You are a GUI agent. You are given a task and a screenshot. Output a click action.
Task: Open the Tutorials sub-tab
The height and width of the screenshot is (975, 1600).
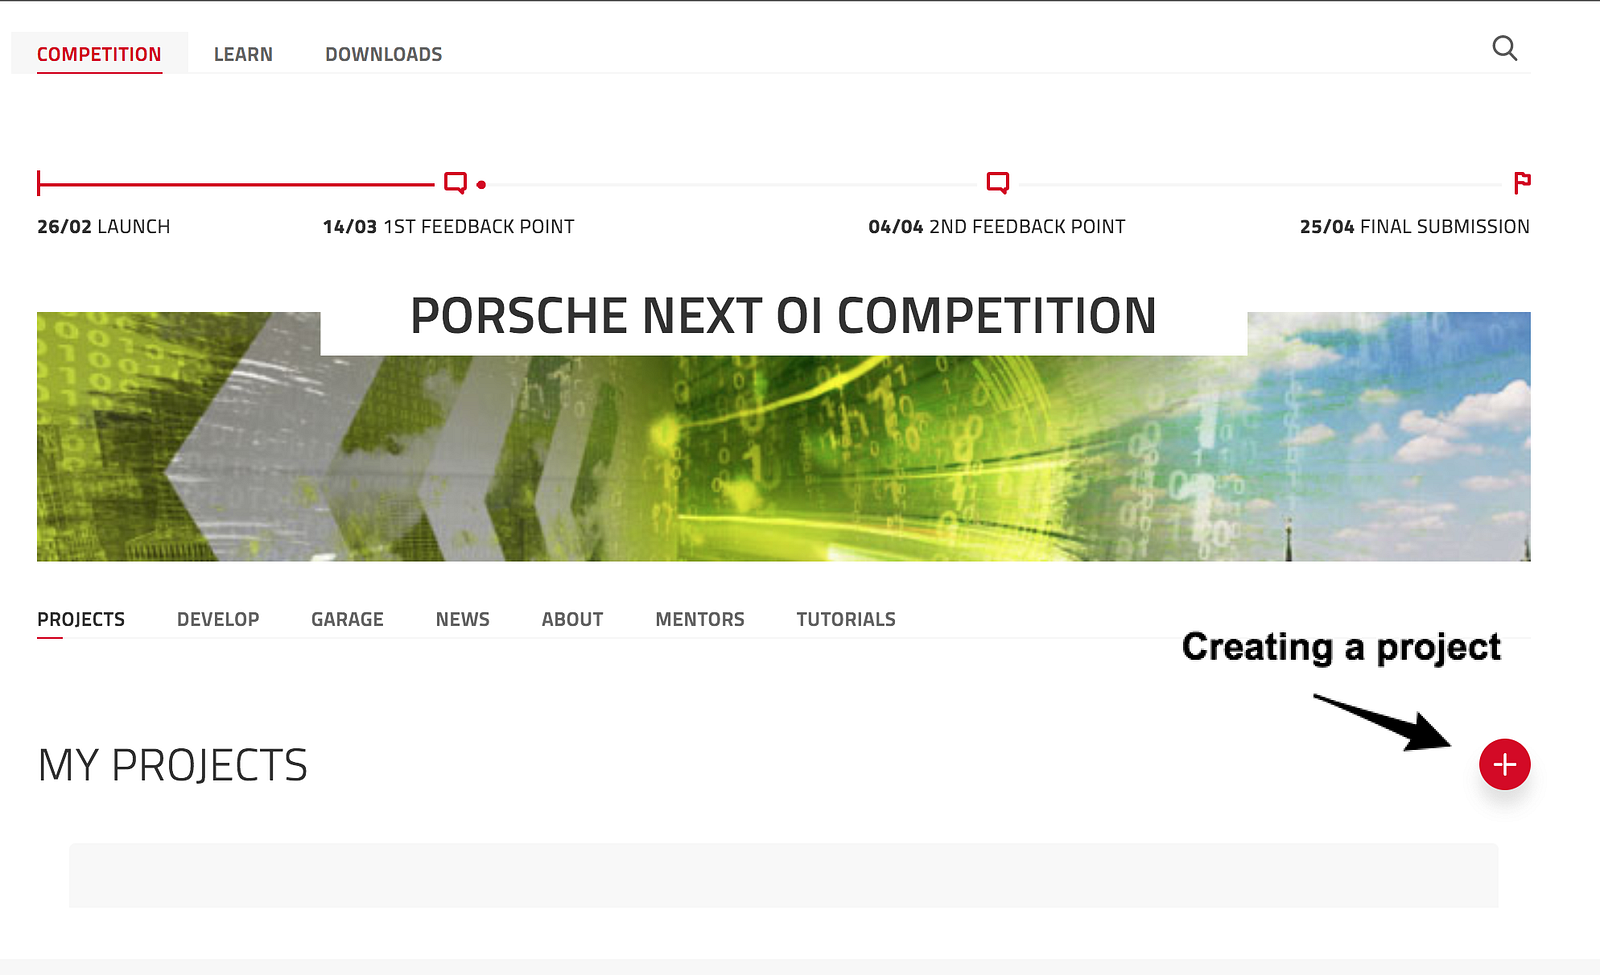(846, 619)
